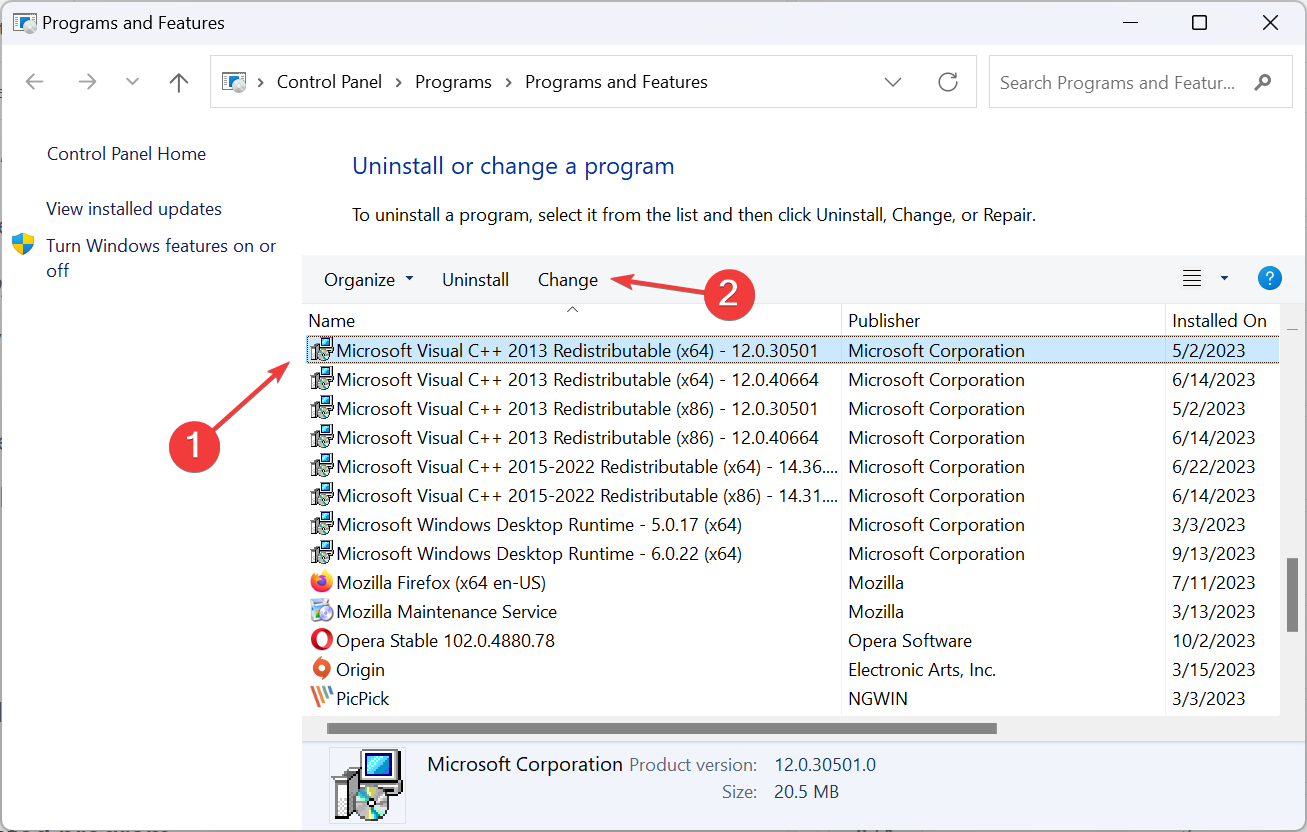1307x832 pixels.
Task: Go forward using the Forward arrow
Action: [87, 82]
